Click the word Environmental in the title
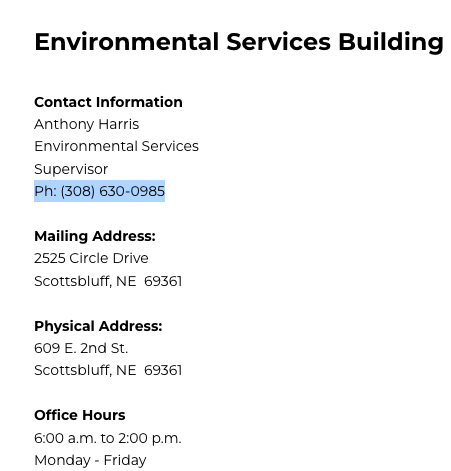 127,42
